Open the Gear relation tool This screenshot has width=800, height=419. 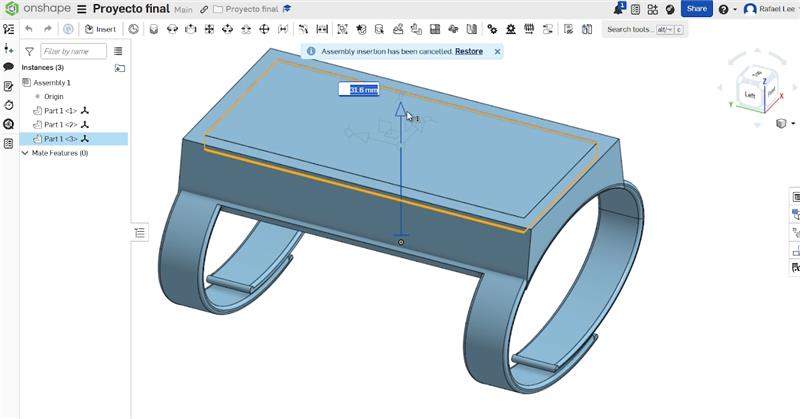pyautogui.click(x=492, y=29)
